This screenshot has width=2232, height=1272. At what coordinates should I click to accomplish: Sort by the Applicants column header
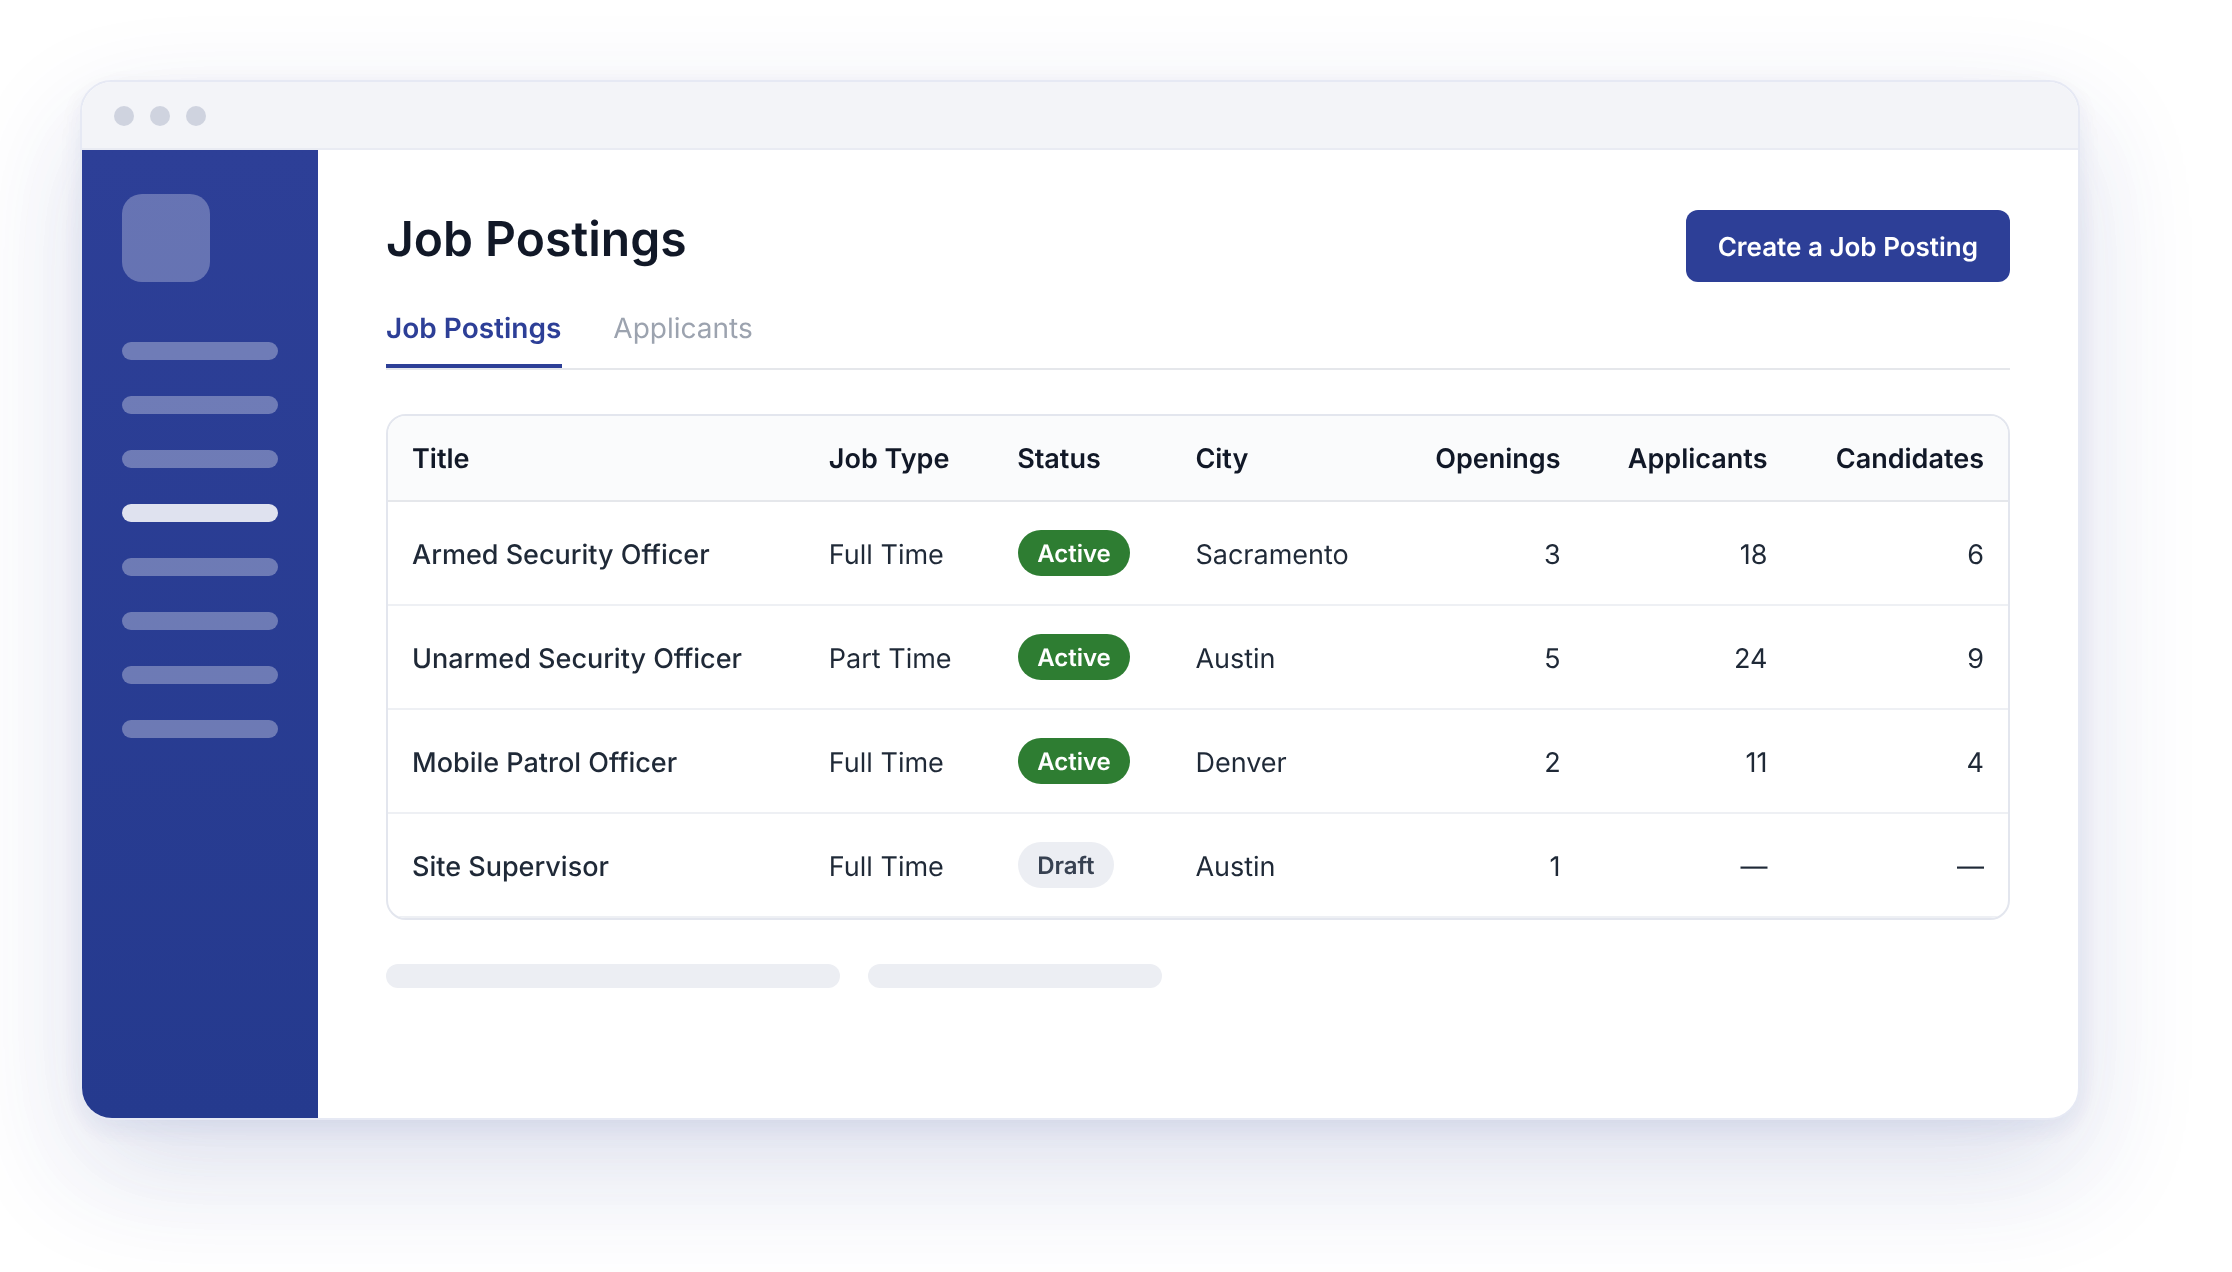tap(1698, 458)
